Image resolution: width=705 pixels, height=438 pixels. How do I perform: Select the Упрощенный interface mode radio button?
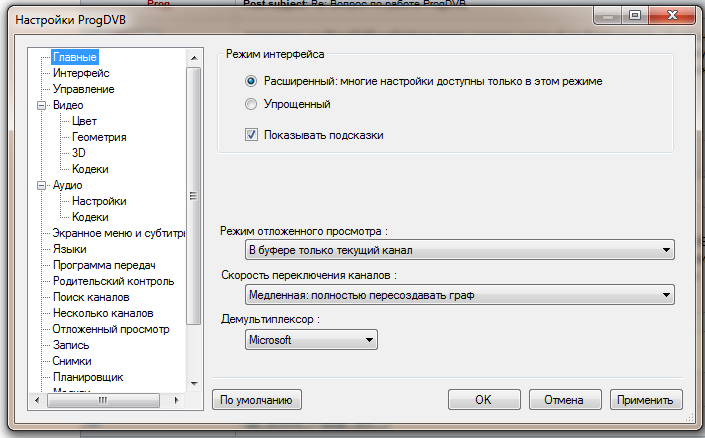(x=251, y=103)
